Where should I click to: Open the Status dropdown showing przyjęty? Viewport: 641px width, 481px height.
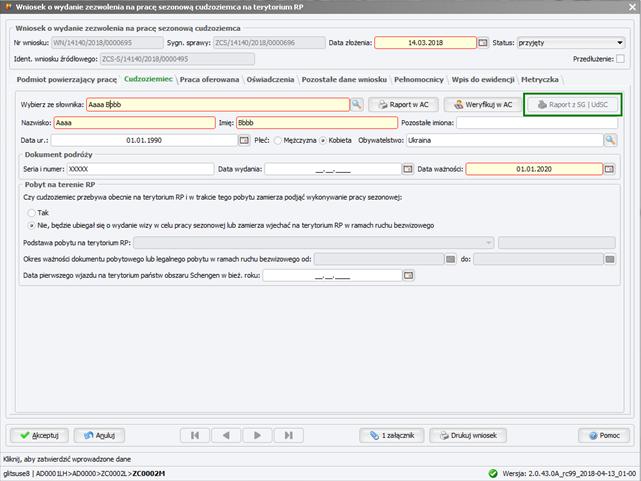pos(571,43)
